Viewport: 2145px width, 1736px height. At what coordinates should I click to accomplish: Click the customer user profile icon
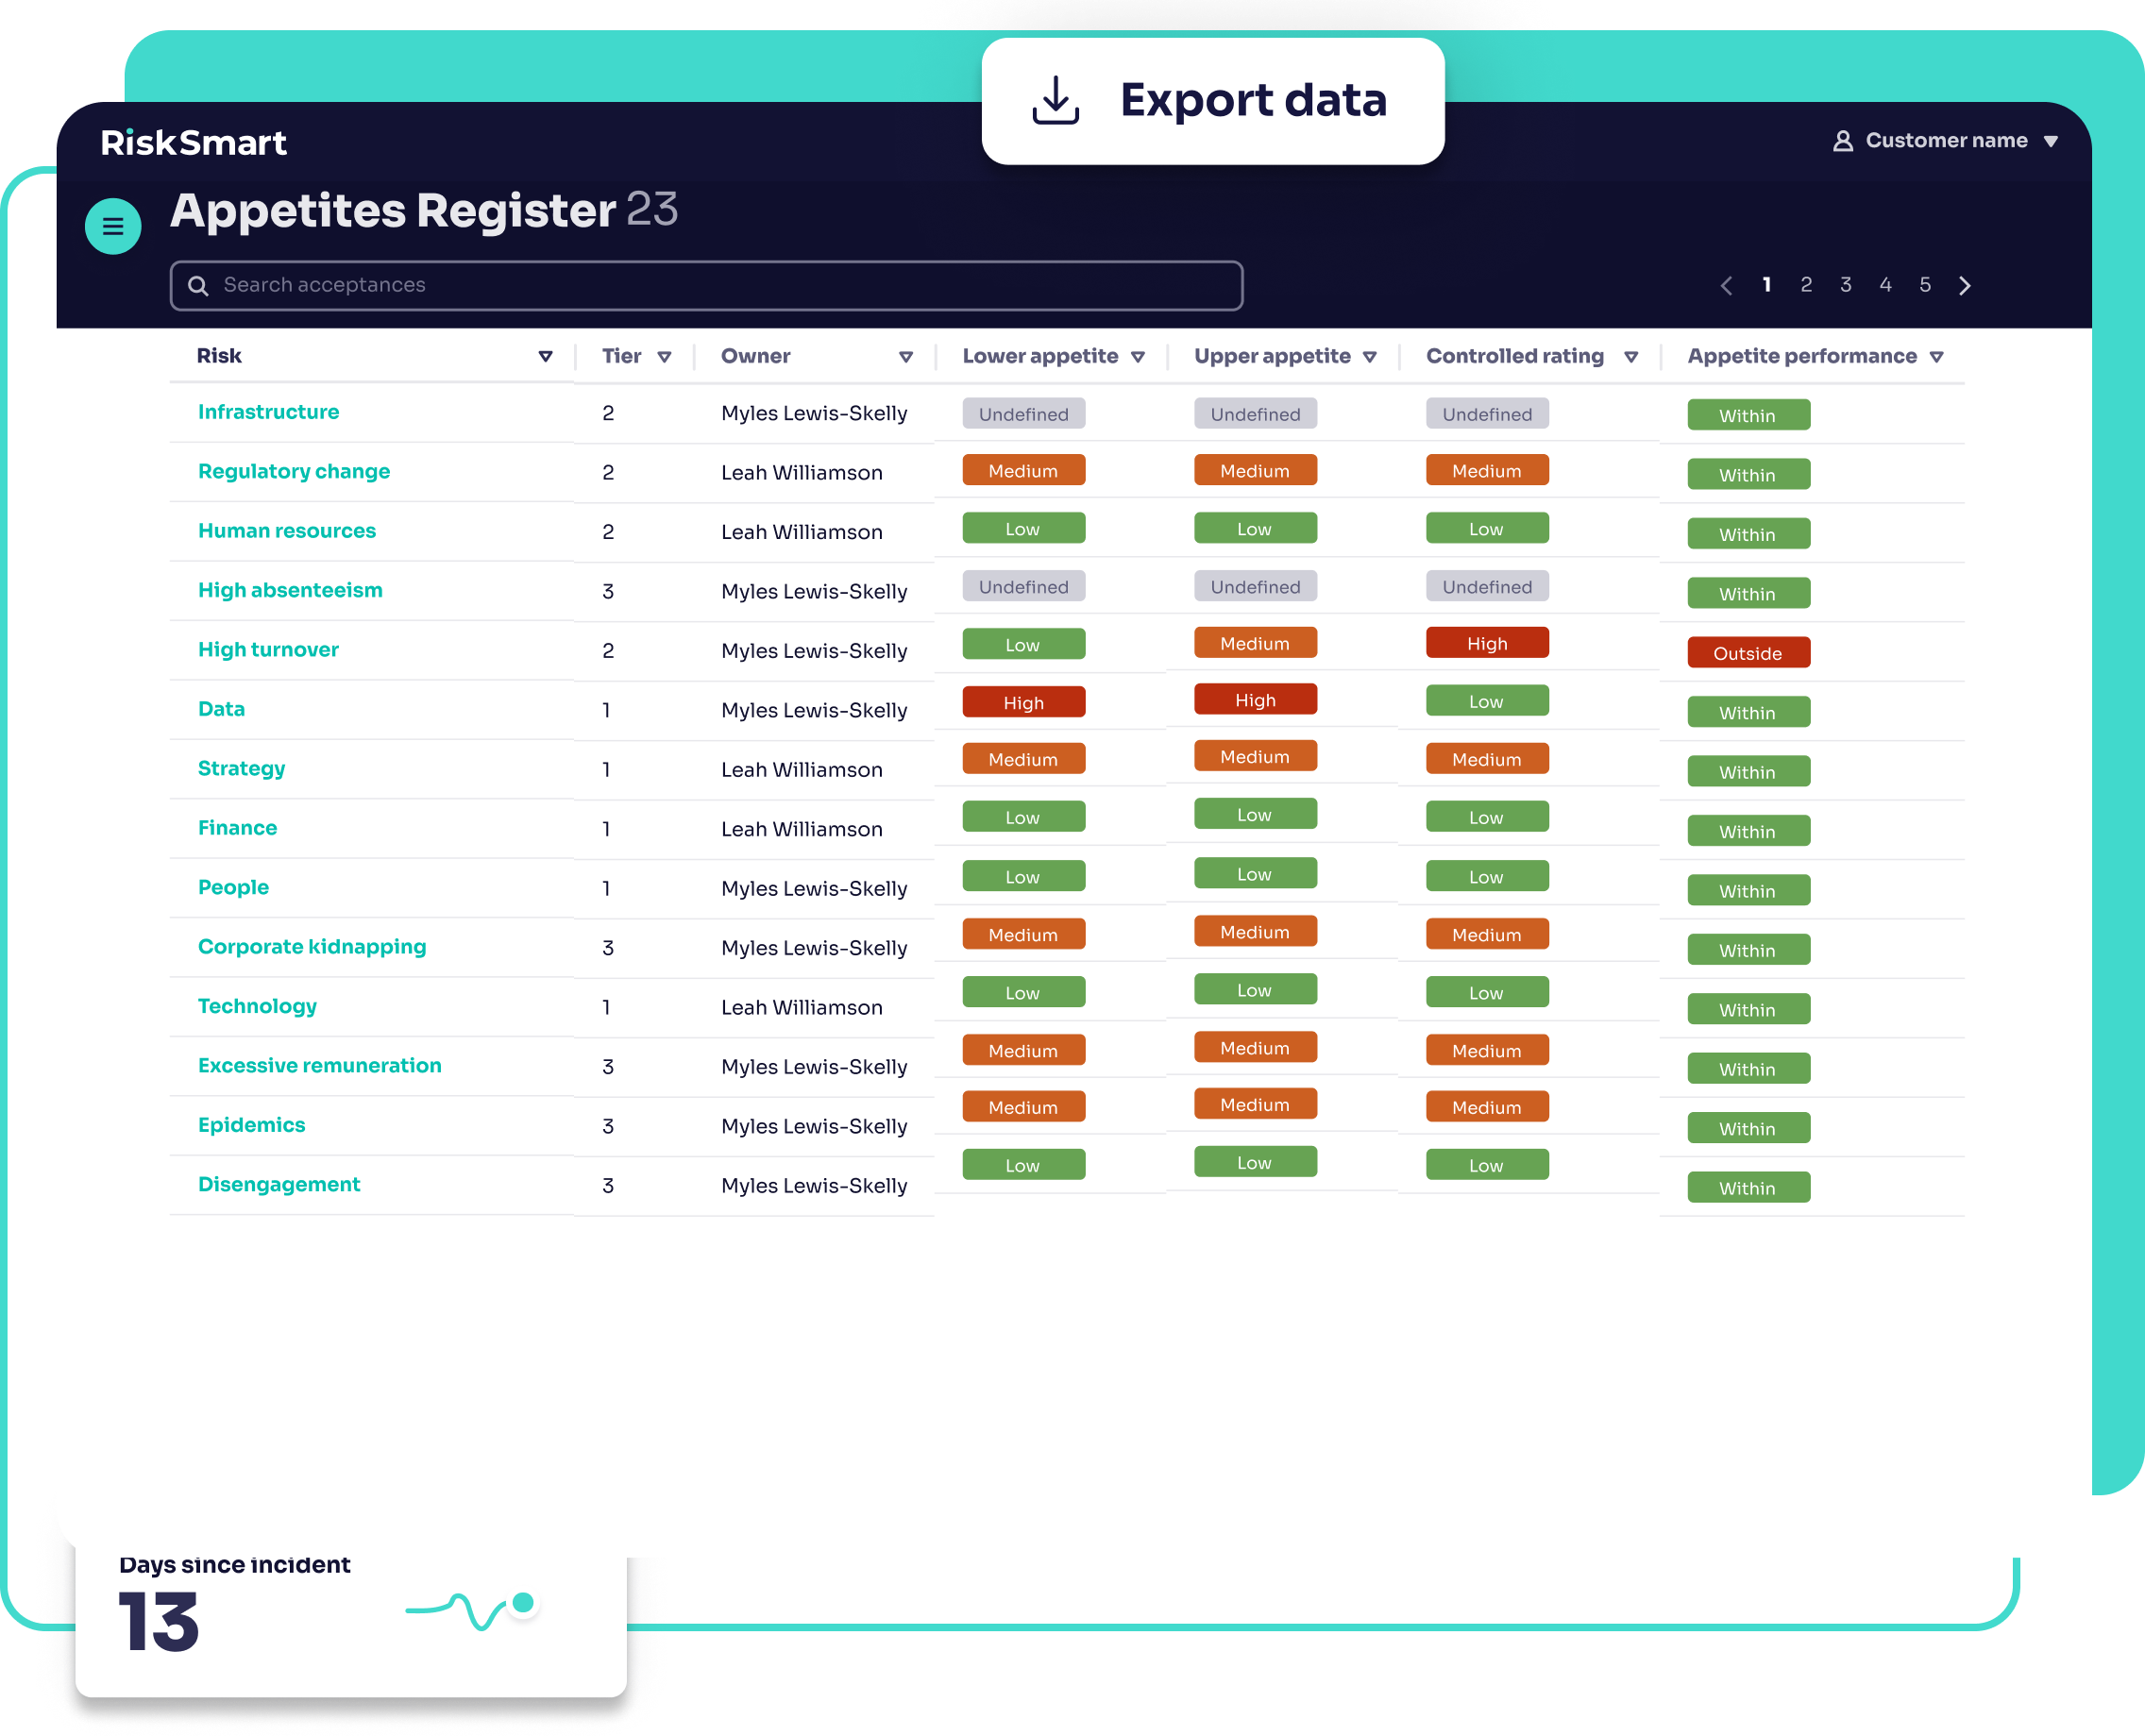click(x=1842, y=141)
